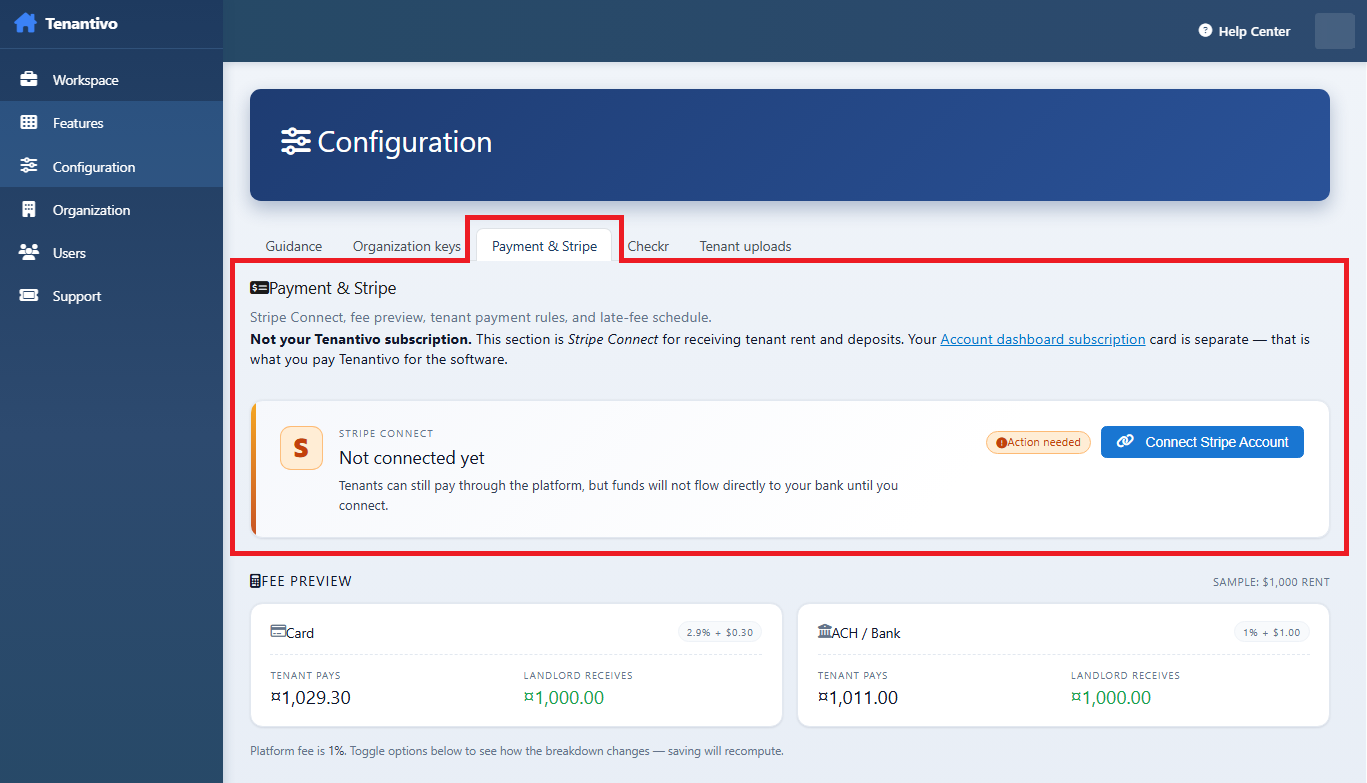The image size is (1367, 783).
Task: Click the Action needed badge
Action: [x=1038, y=443]
